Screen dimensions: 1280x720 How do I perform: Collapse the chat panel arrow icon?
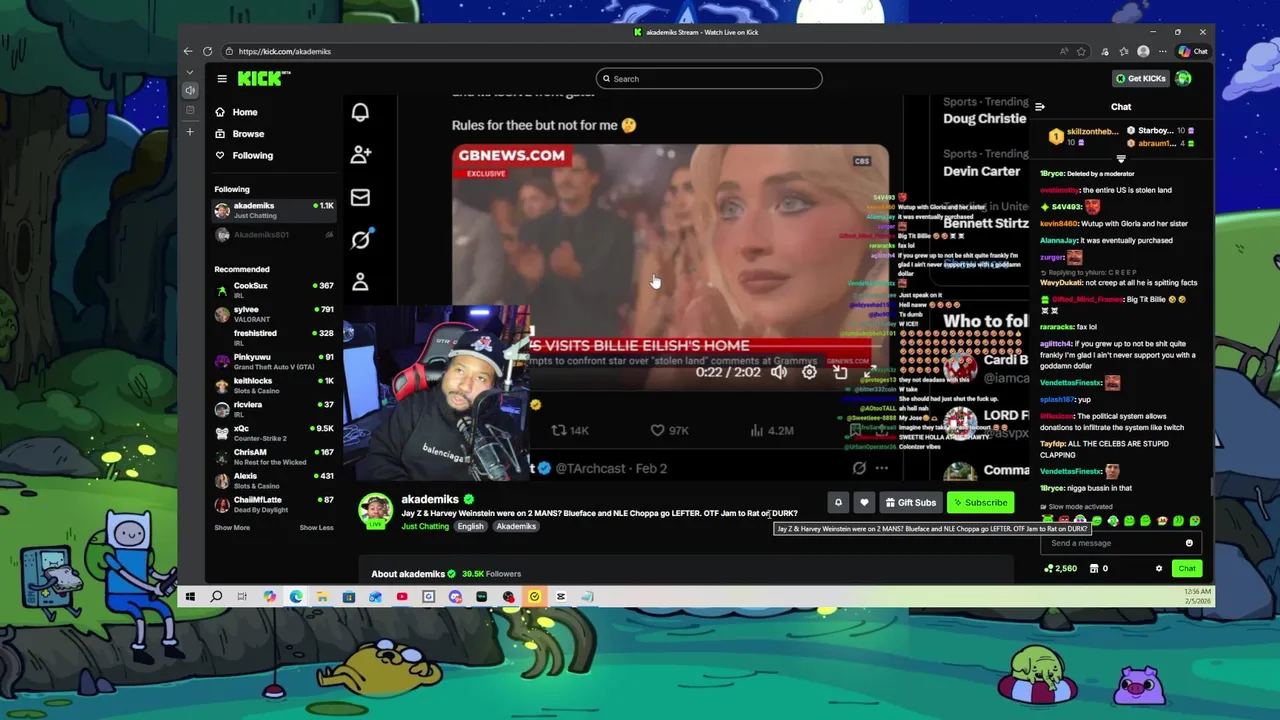tap(1040, 107)
